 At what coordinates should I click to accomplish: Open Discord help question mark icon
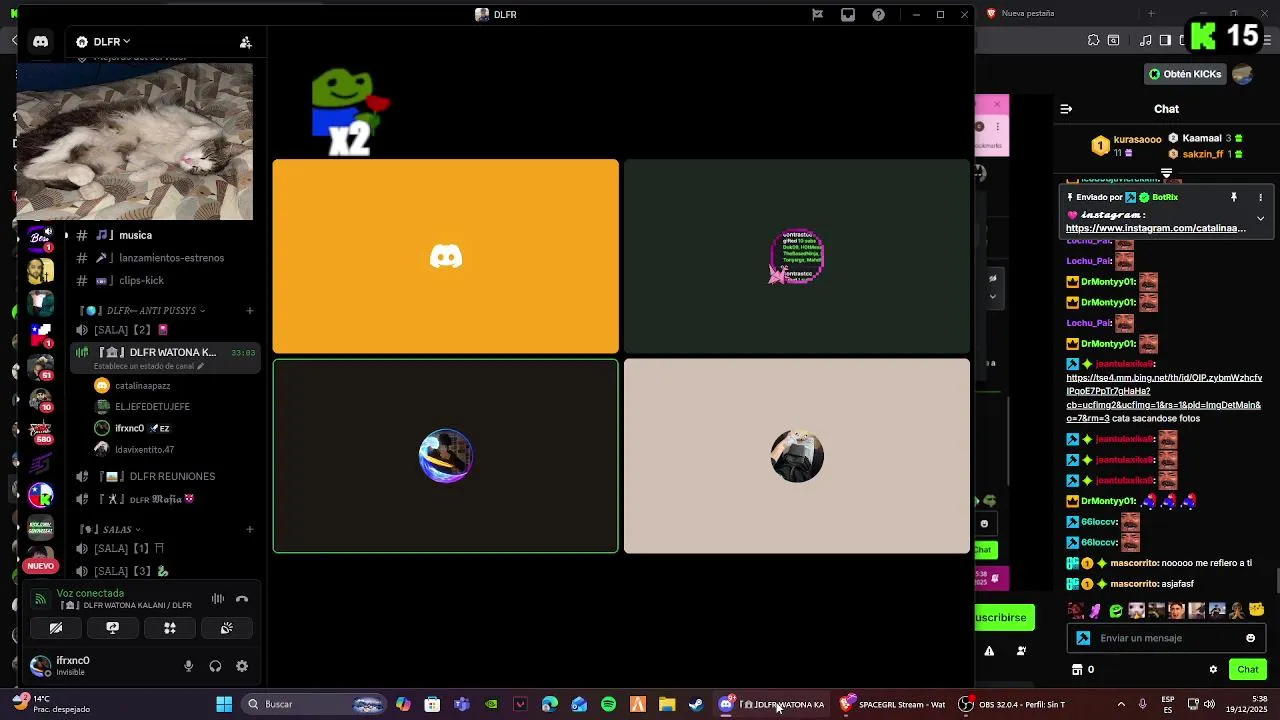tap(878, 15)
